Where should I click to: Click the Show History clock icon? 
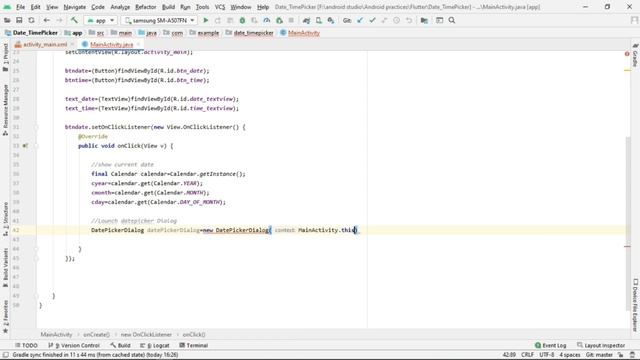click(x=396, y=20)
